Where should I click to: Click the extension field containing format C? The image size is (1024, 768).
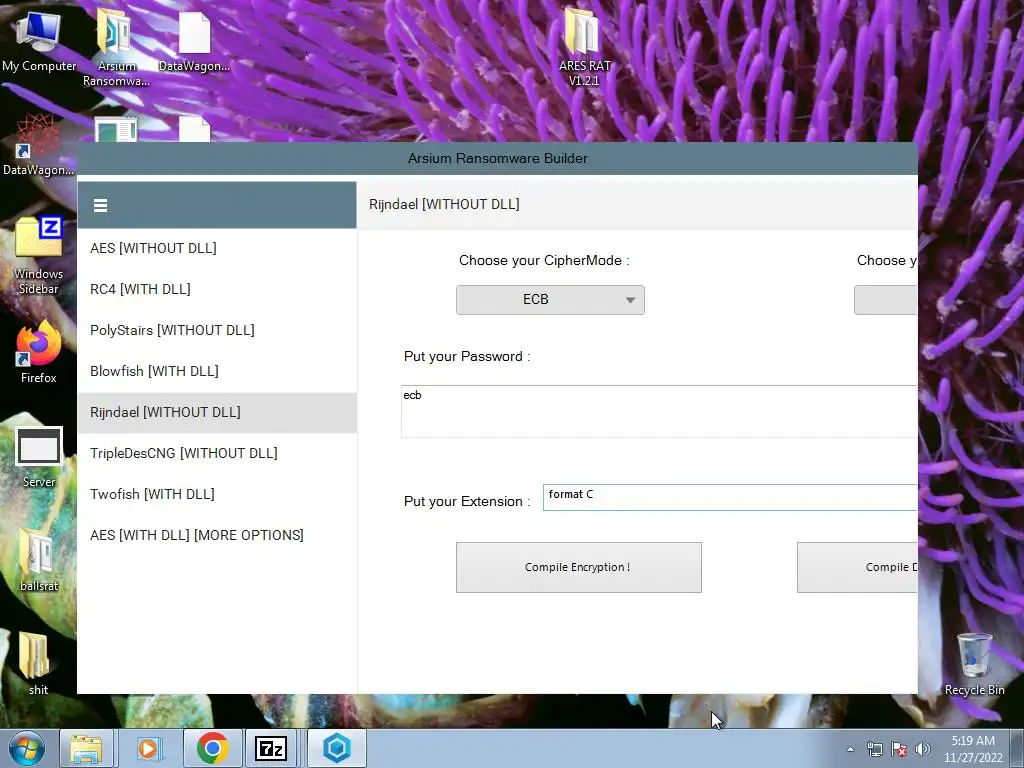pyautogui.click(x=730, y=498)
